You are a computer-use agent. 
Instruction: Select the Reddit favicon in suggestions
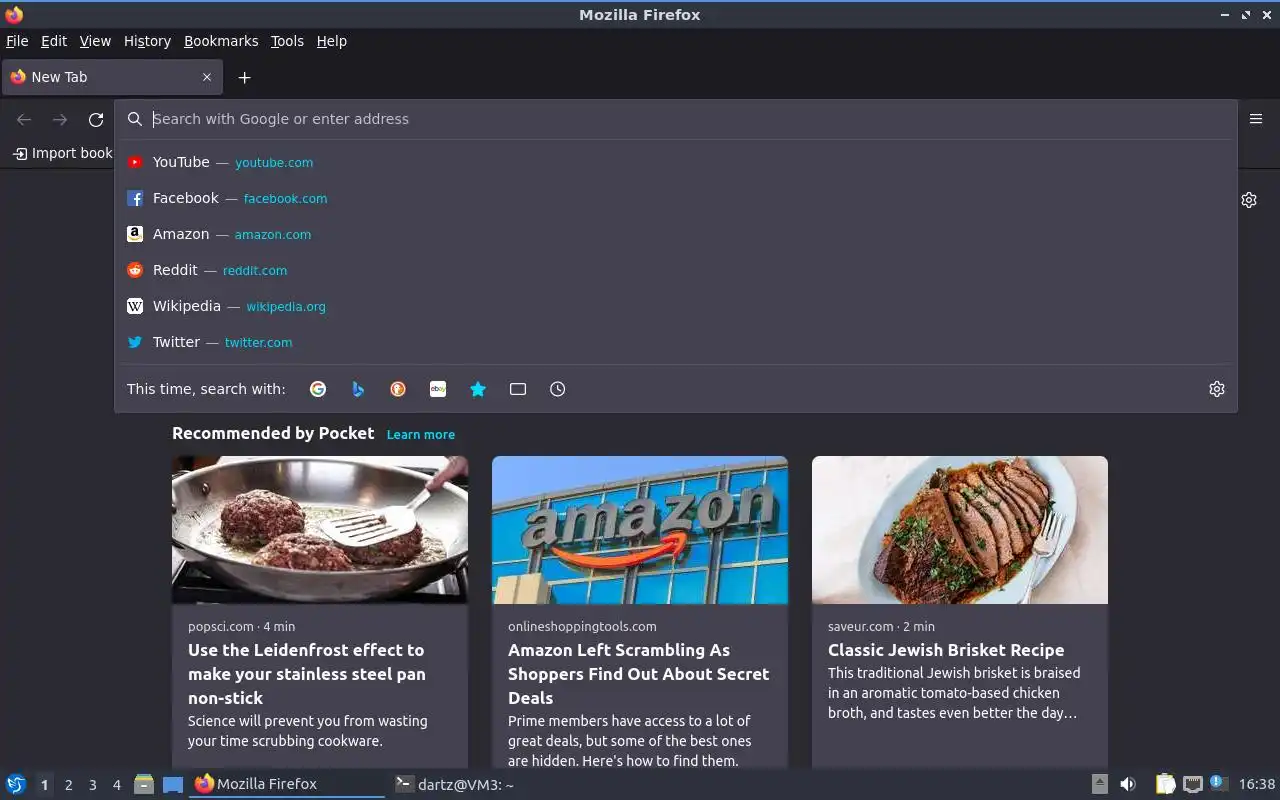(135, 270)
